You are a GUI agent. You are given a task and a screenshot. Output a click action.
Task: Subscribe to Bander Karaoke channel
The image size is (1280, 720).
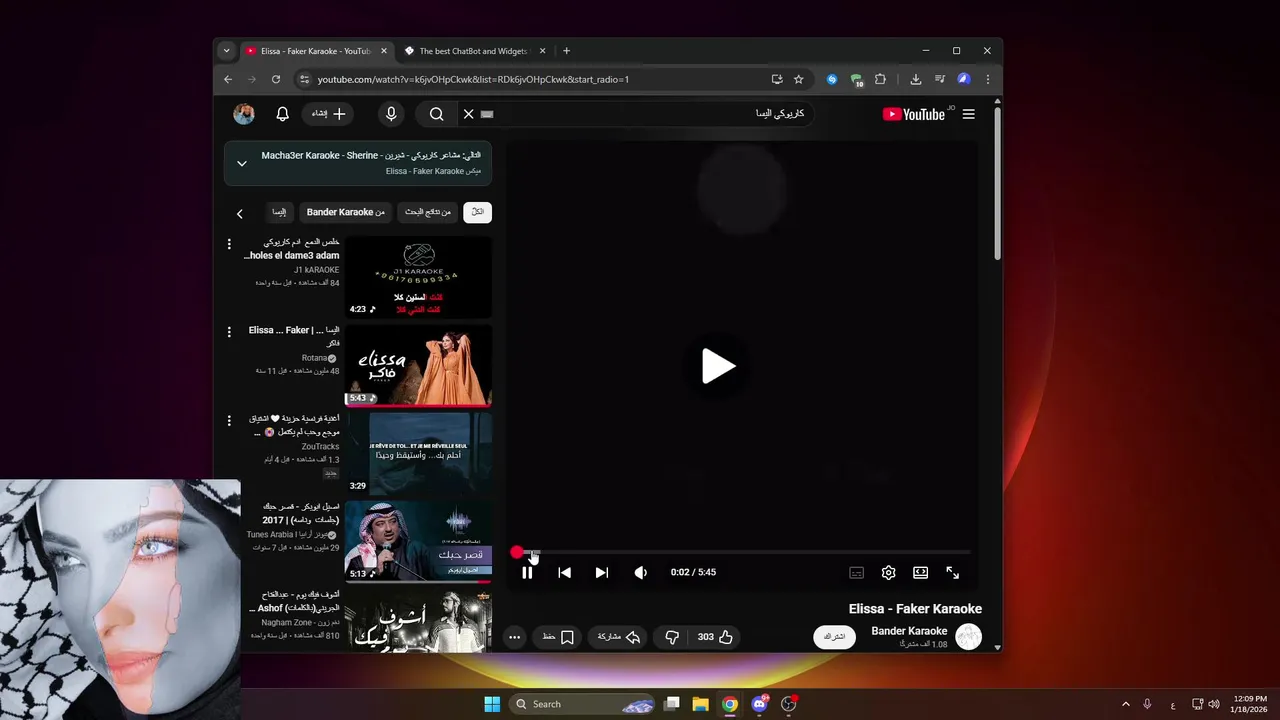click(x=834, y=637)
